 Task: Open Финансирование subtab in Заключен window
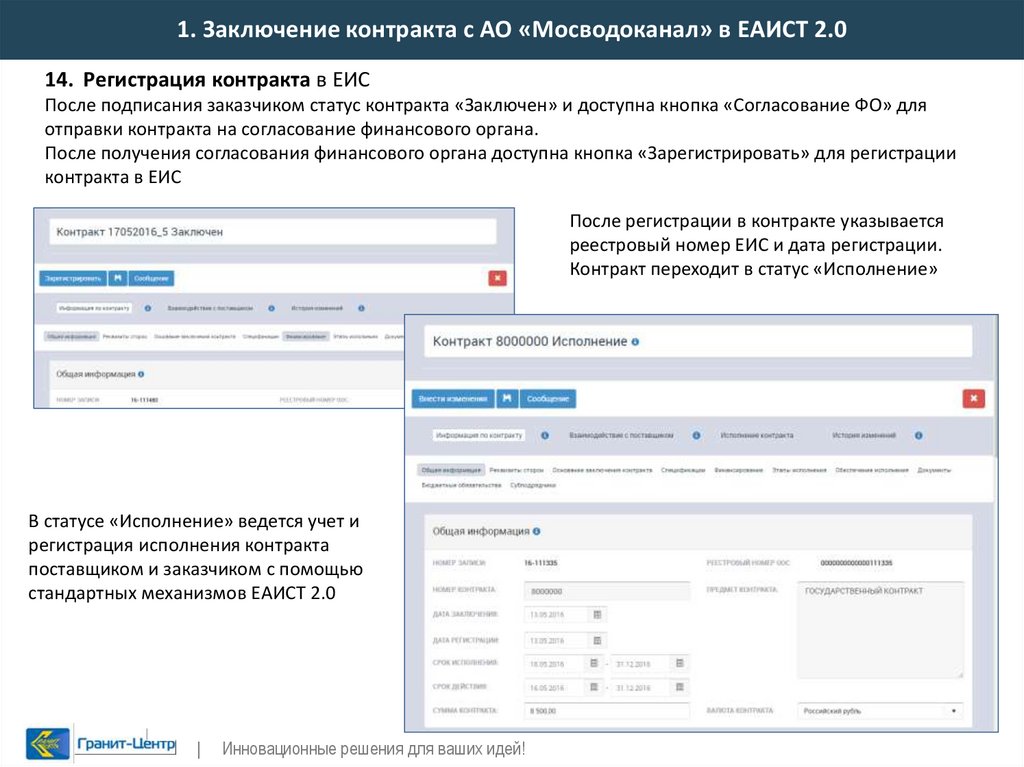(x=306, y=336)
